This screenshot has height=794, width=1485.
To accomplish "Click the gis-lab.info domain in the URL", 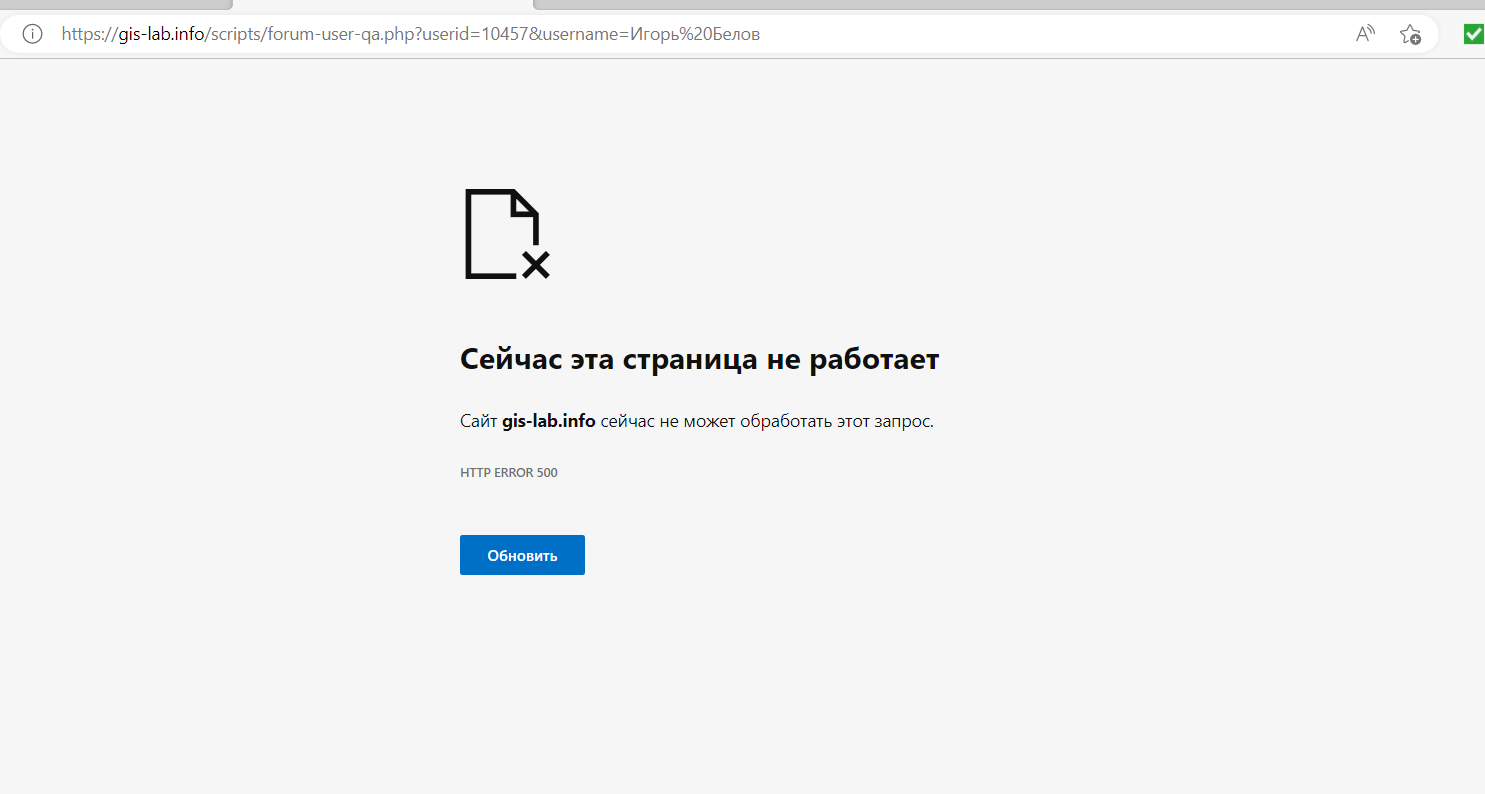I will (161, 34).
